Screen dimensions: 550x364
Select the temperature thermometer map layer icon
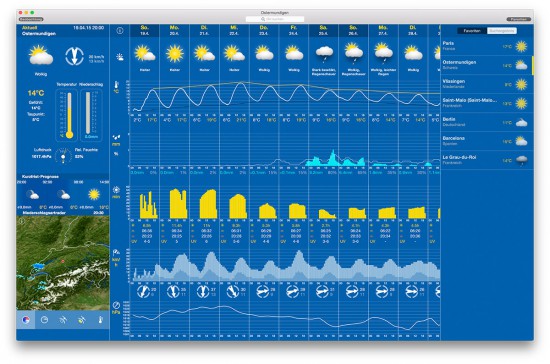[x=100, y=320]
